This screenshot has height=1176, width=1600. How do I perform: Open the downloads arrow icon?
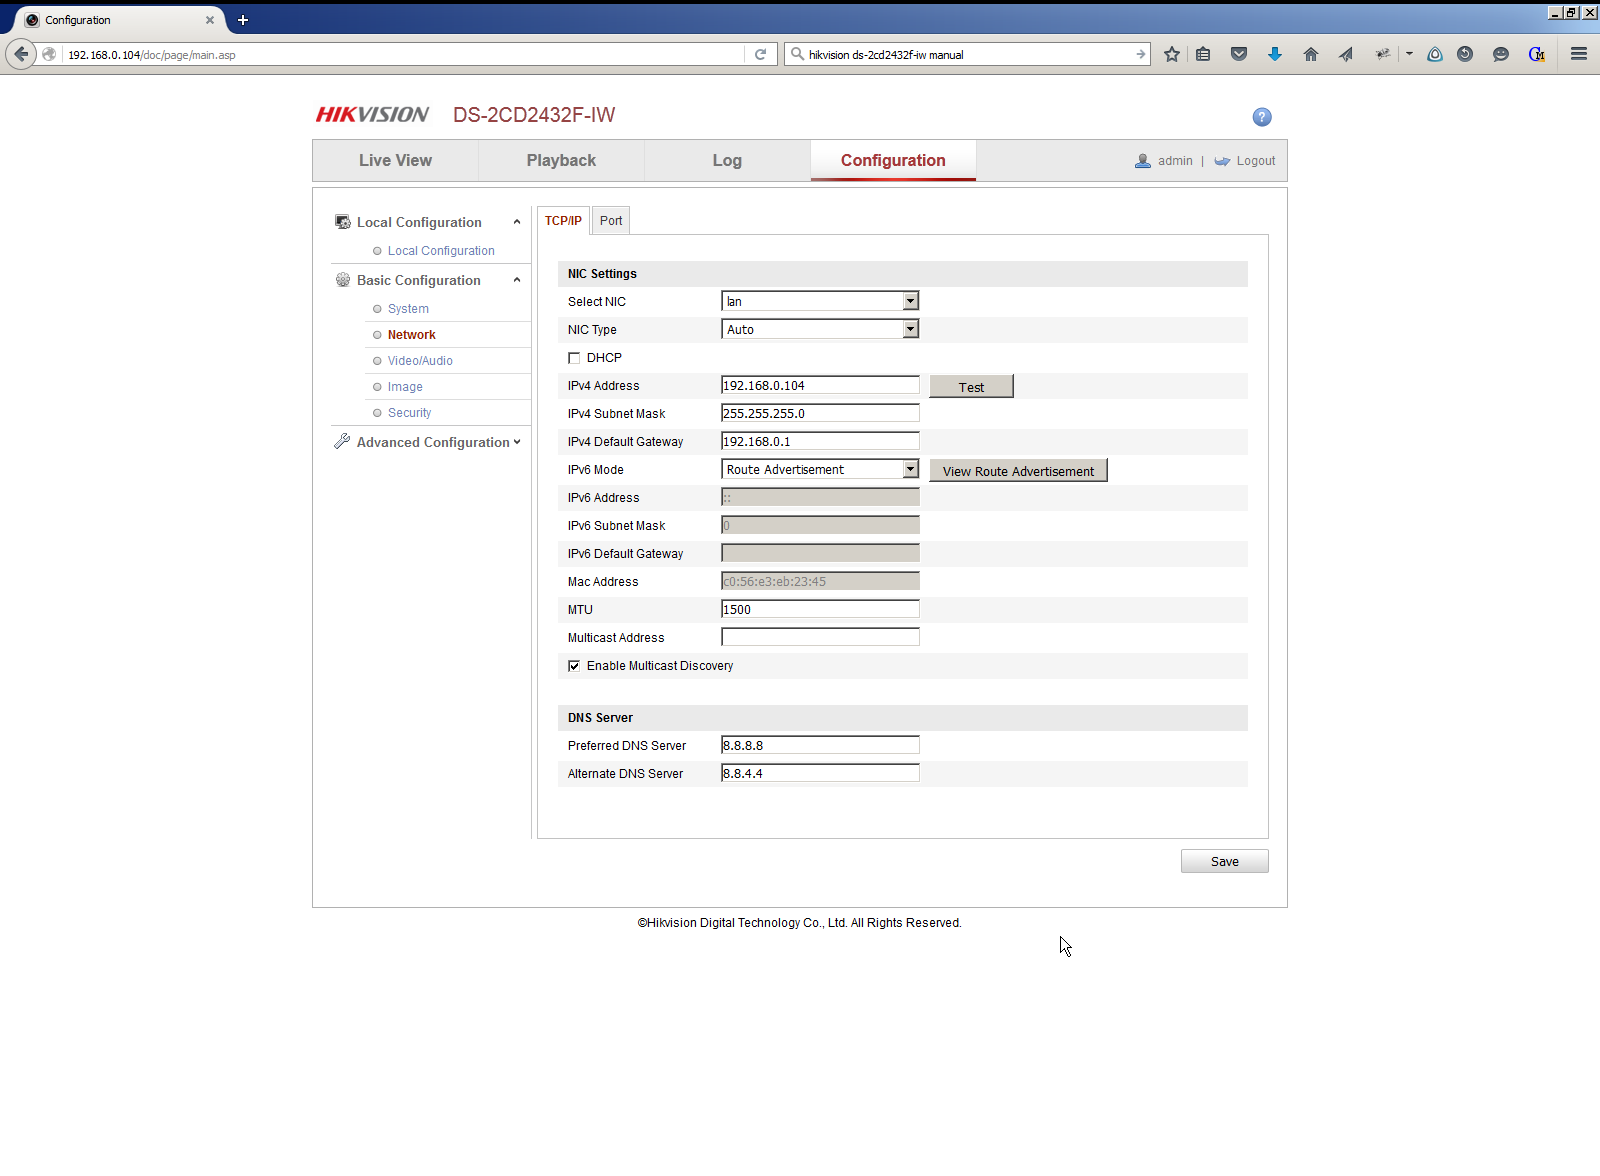tap(1275, 54)
